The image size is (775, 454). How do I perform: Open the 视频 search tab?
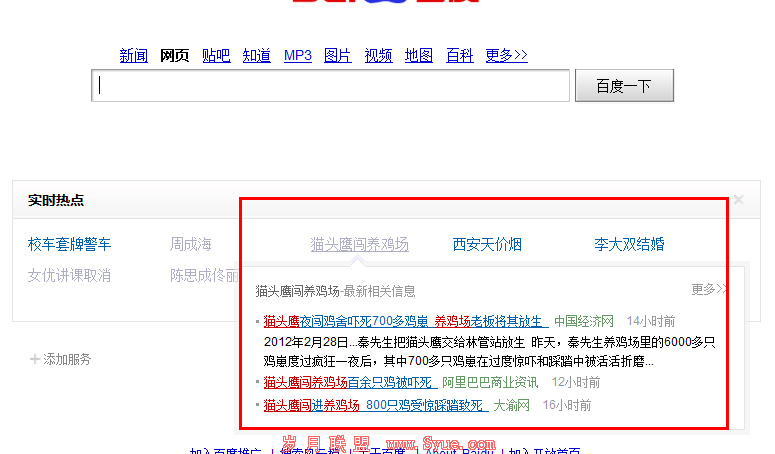pos(378,56)
